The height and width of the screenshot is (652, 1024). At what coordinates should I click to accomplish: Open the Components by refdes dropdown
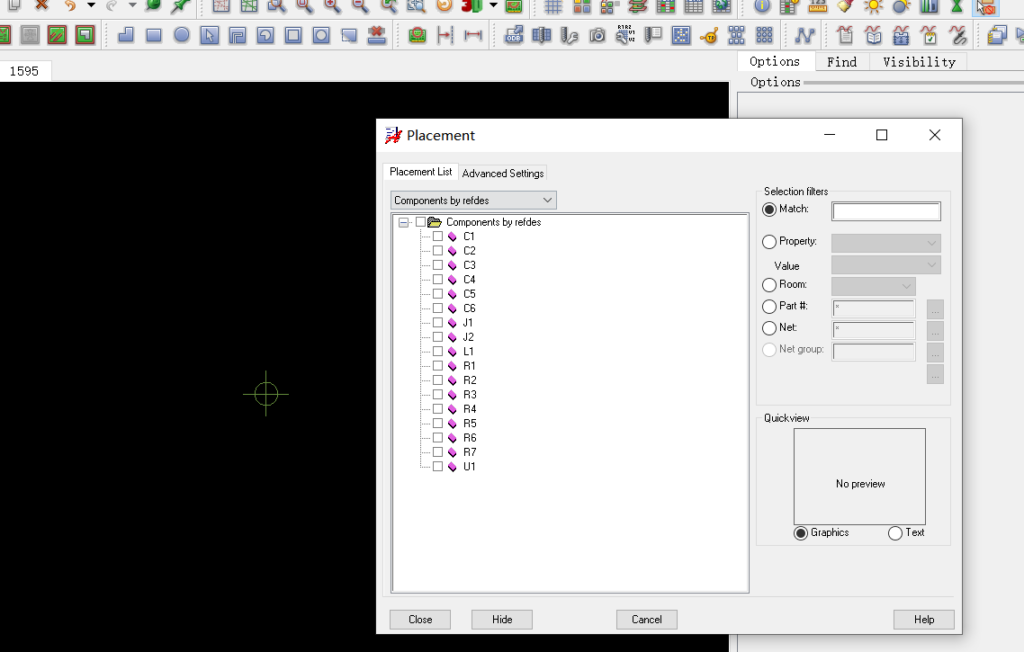pyautogui.click(x=473, y=201)
